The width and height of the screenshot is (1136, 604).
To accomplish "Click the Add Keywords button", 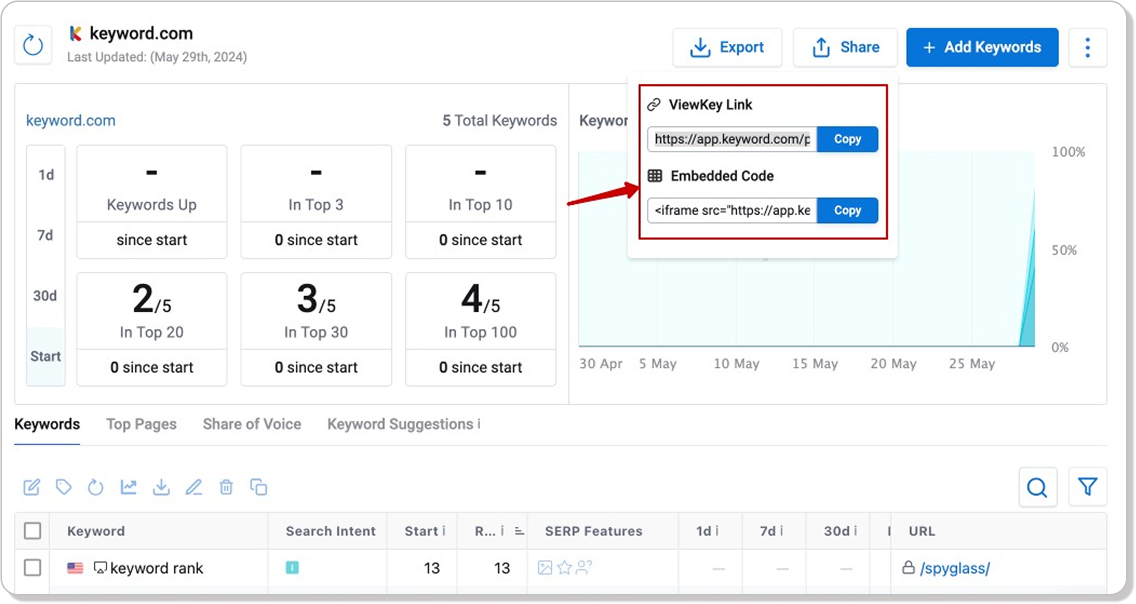I will click(982, 48).
